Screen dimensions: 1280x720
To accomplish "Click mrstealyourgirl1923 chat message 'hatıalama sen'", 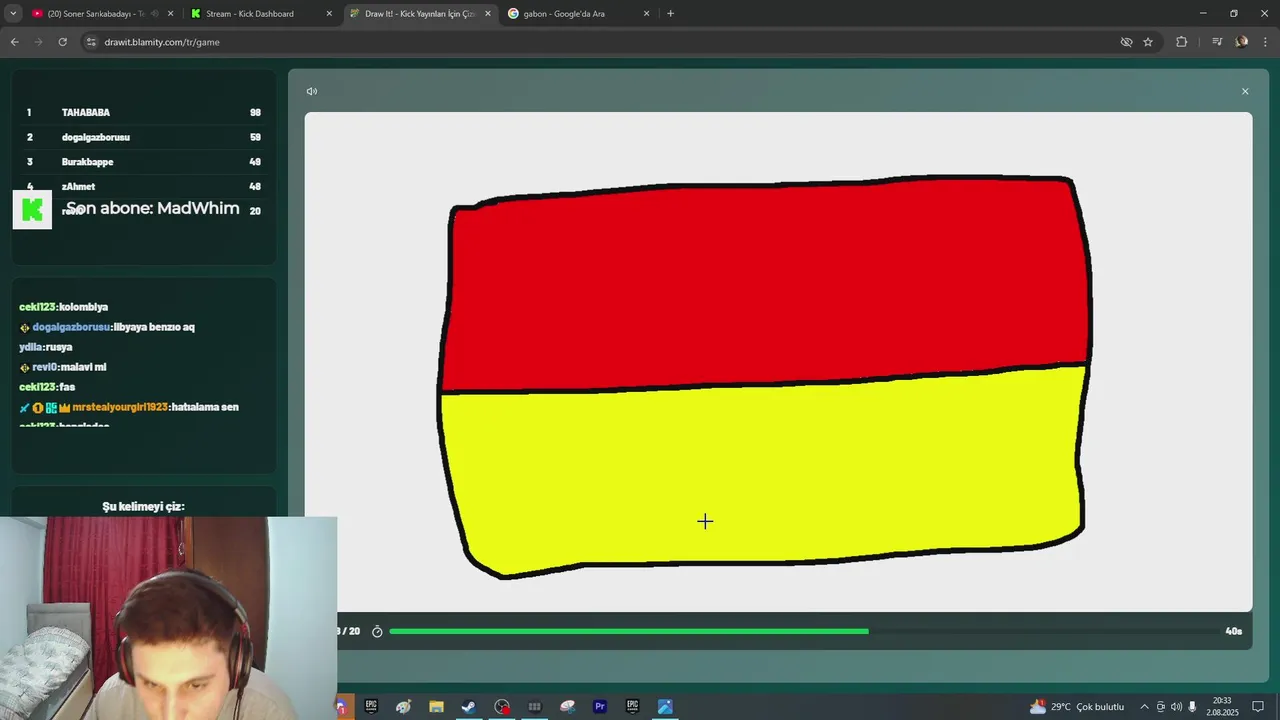I will click(129, 407).
